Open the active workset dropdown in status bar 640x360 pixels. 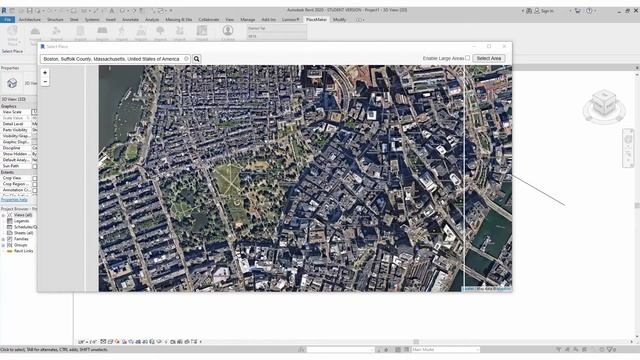click(340, 350)
